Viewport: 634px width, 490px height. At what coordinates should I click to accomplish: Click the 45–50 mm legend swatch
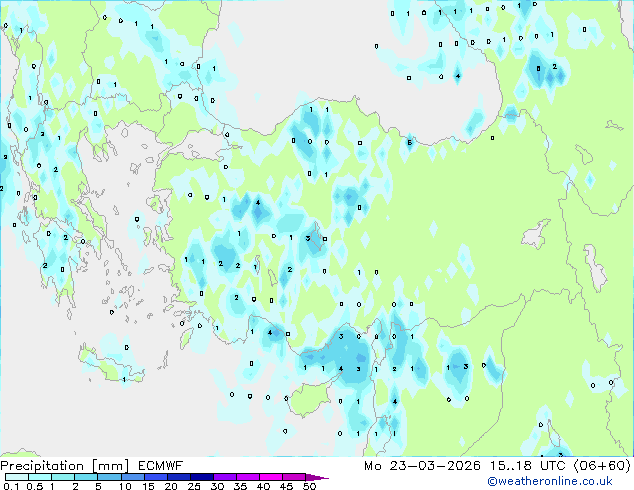click(x=294, y=477)
